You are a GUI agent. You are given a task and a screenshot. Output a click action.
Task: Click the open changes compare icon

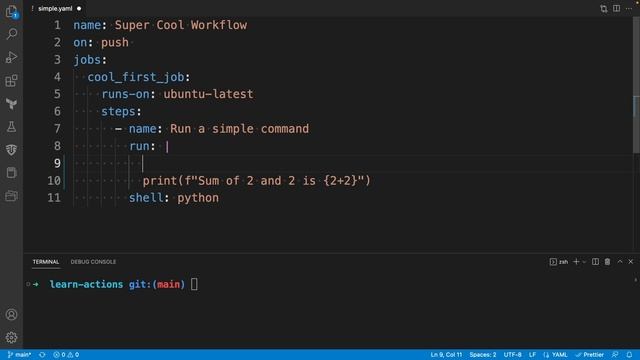pos(604,9)
